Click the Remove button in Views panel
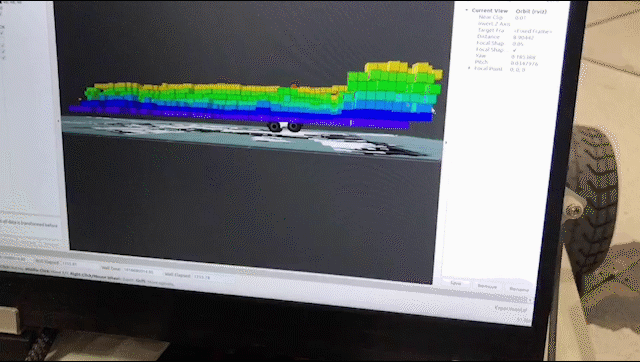This screenshot has width=640, height=362. click(487, 286)
